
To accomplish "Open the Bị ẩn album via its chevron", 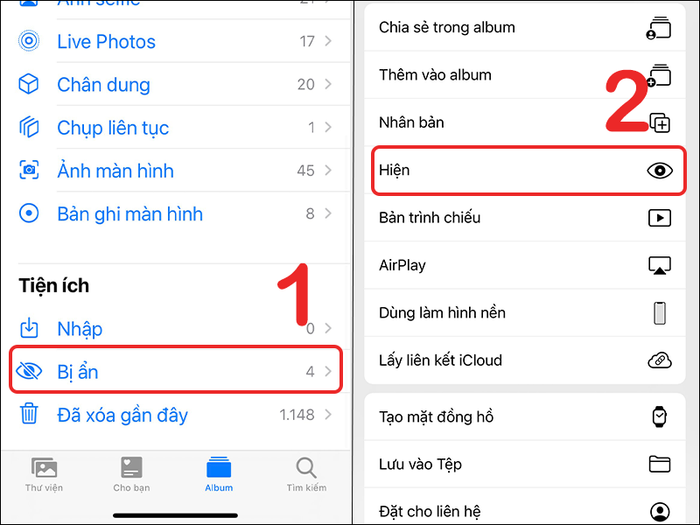I will coord(328,371).
